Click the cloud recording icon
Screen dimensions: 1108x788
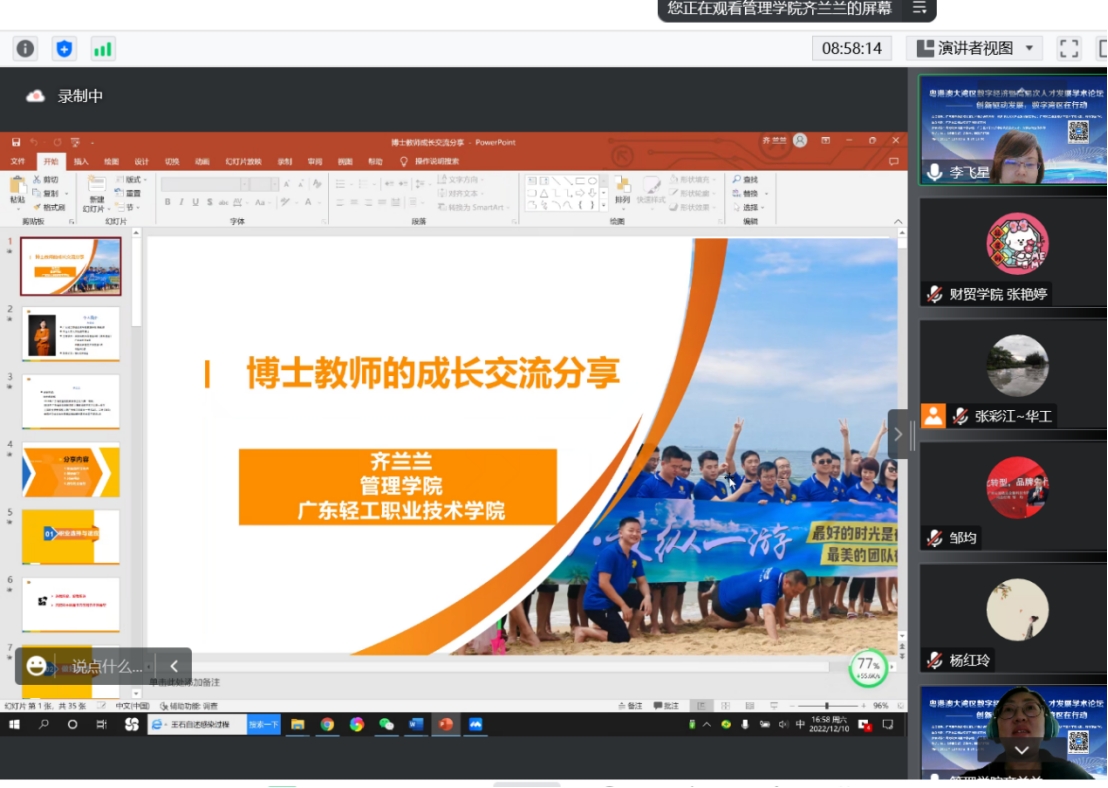click(35, 96)
